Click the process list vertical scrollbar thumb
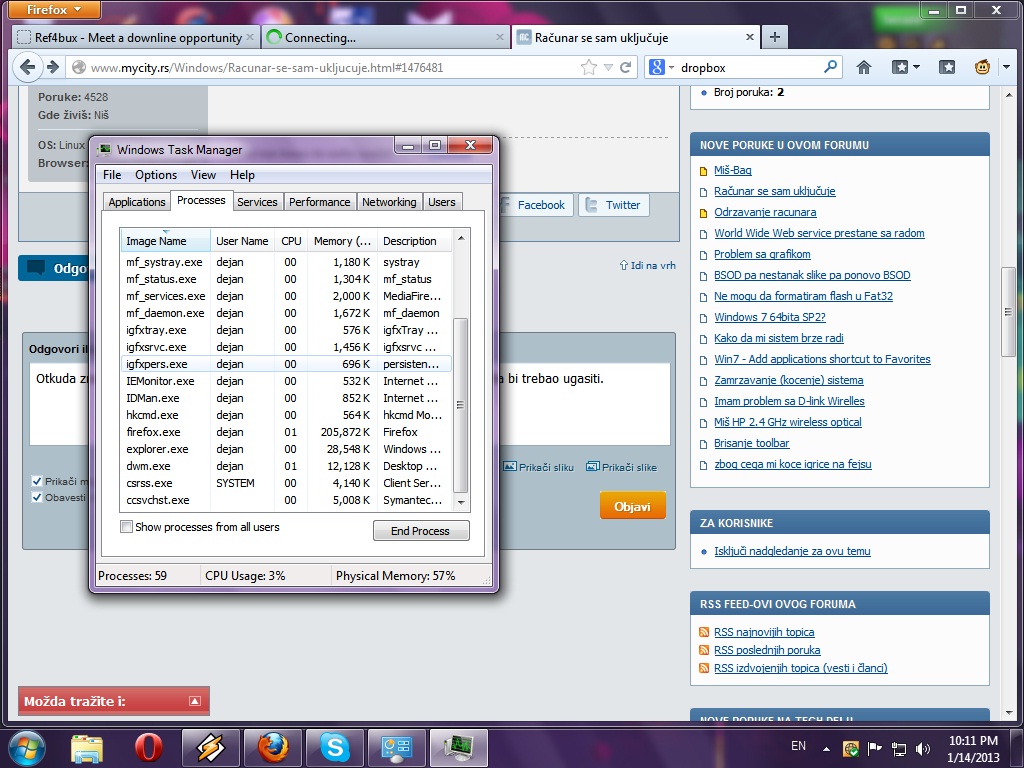This screenshot has width=1024, height=768. click(x=460, y=405)
